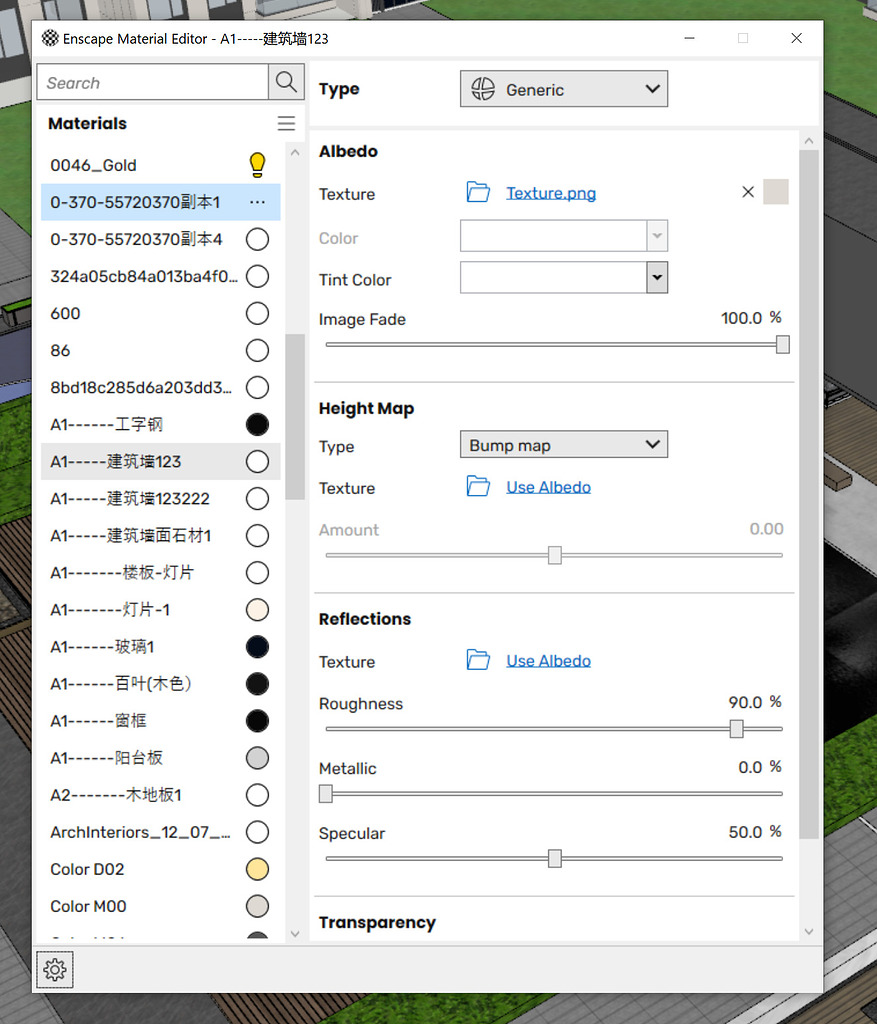Click the Albedo texture folder icon
877x1024 pixels.
coord(478,193)
